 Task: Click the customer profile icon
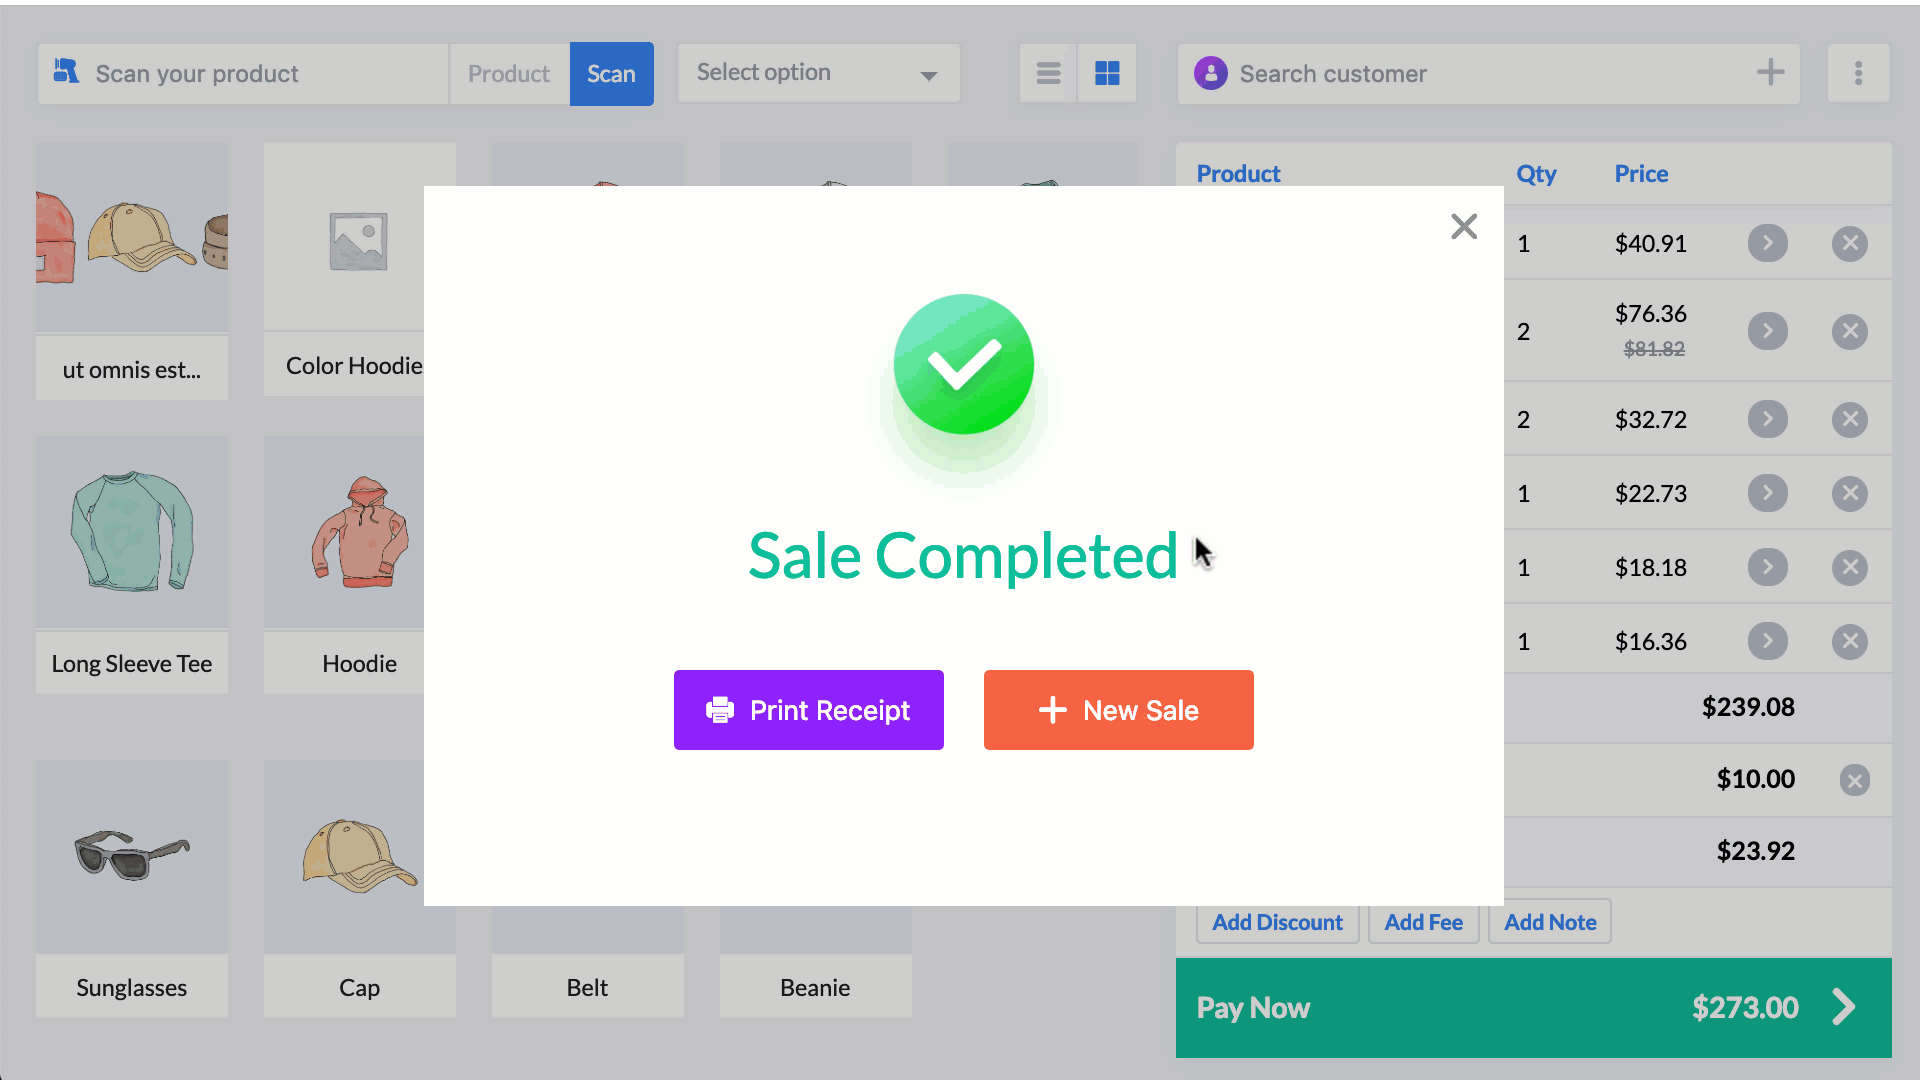pos(1211,73)
